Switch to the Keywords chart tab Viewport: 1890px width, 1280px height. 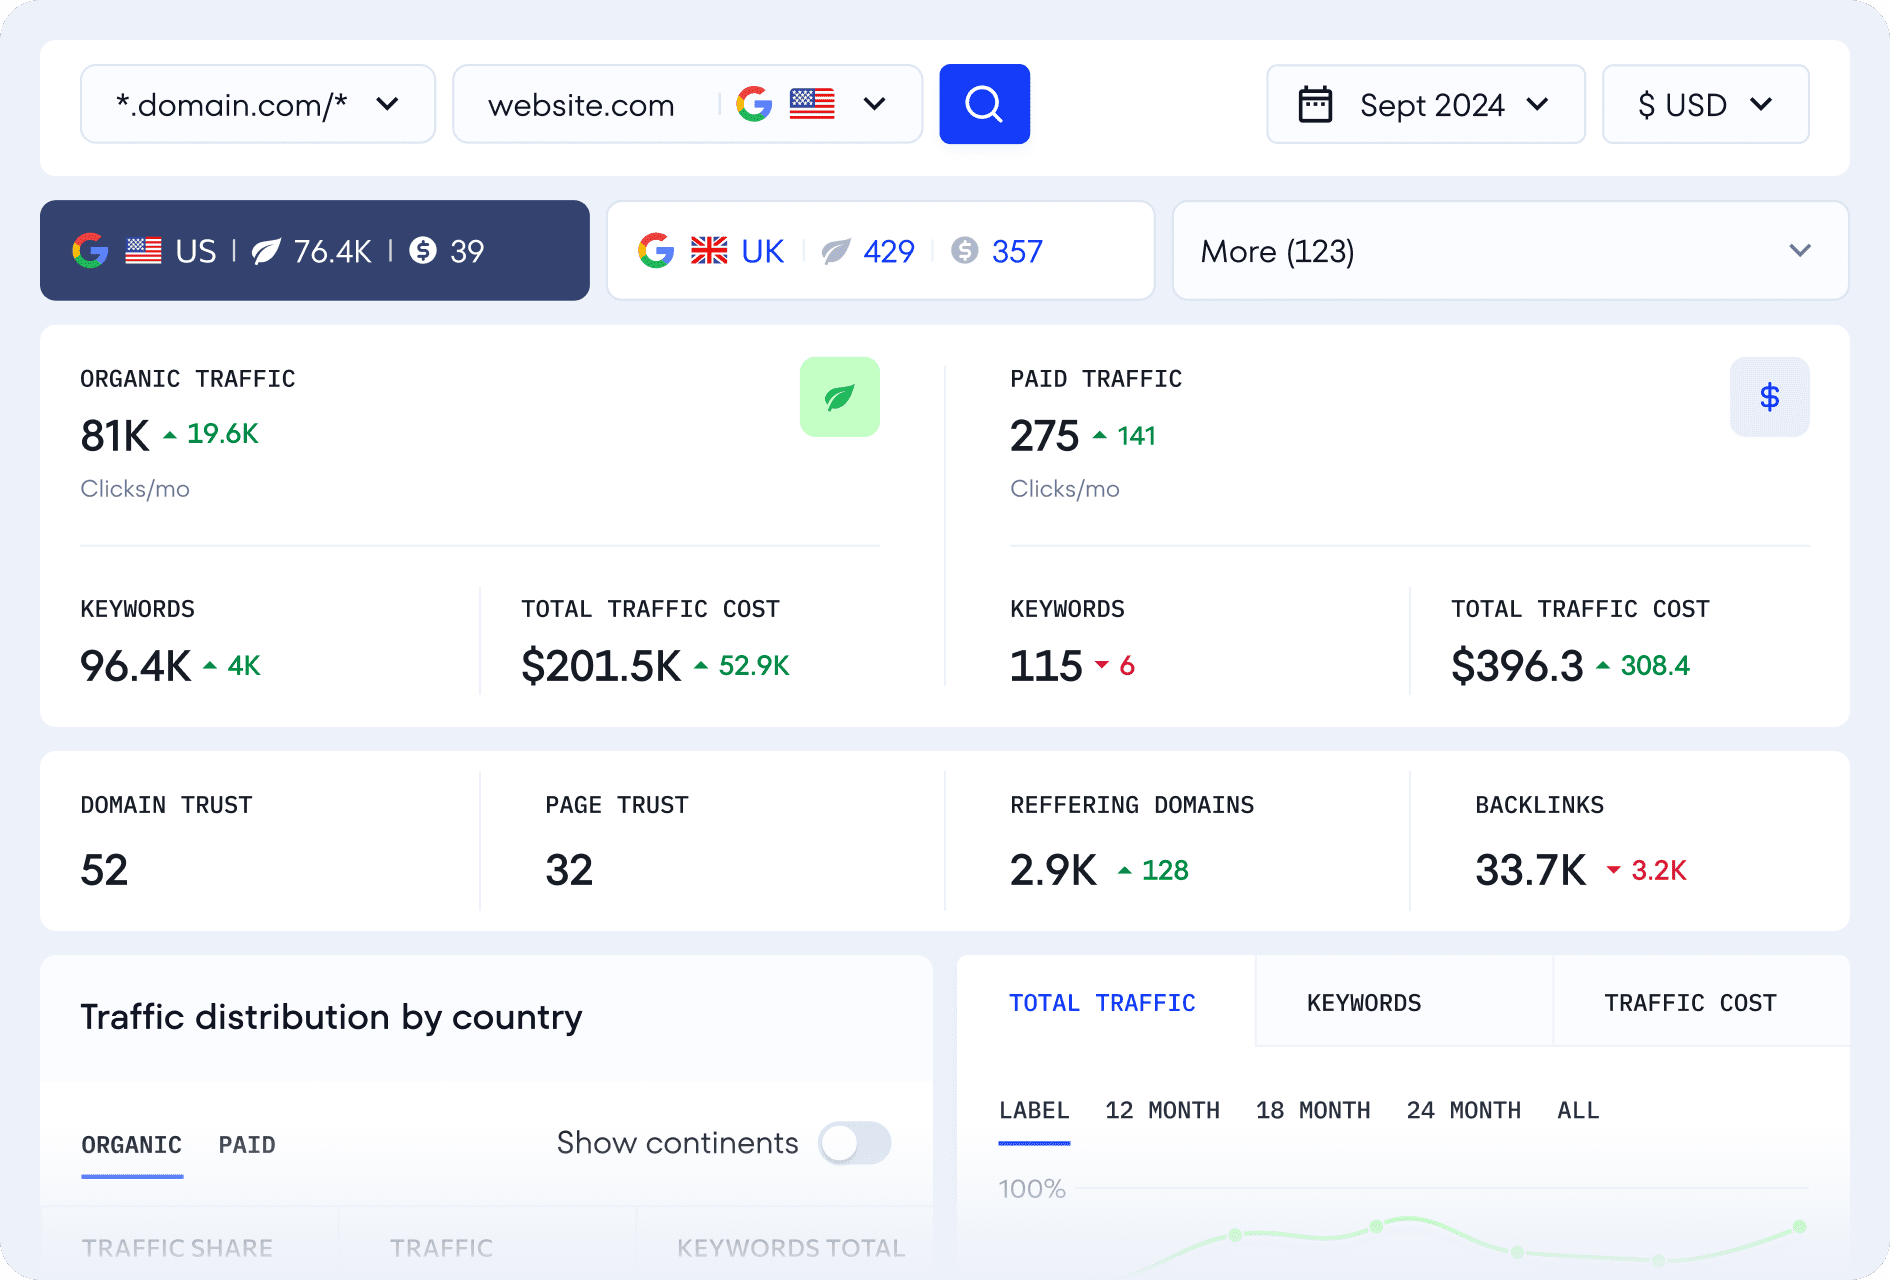click(1363, 1003)
